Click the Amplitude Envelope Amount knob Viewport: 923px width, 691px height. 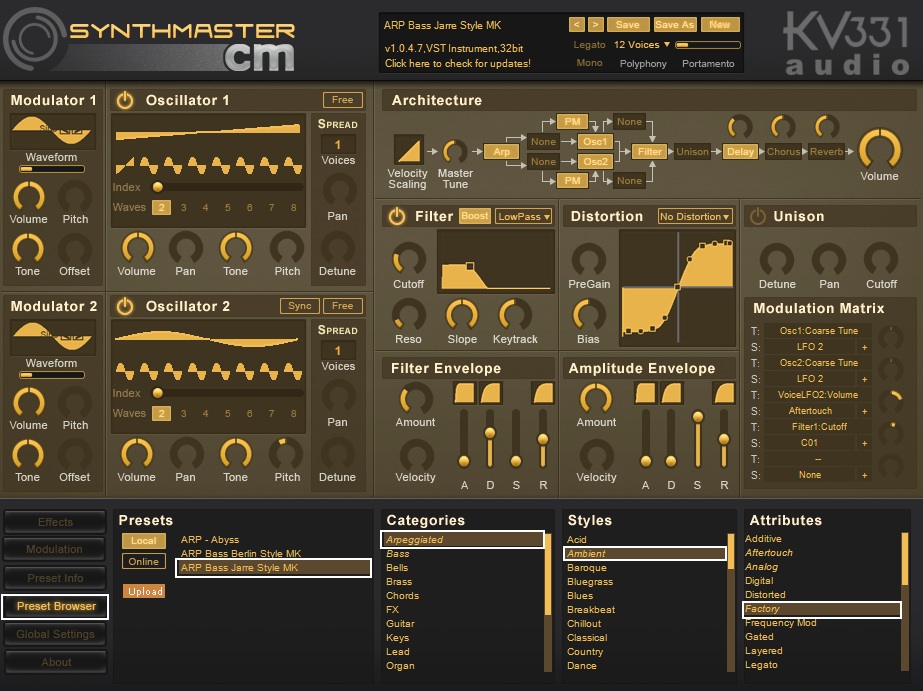[596, 398]
